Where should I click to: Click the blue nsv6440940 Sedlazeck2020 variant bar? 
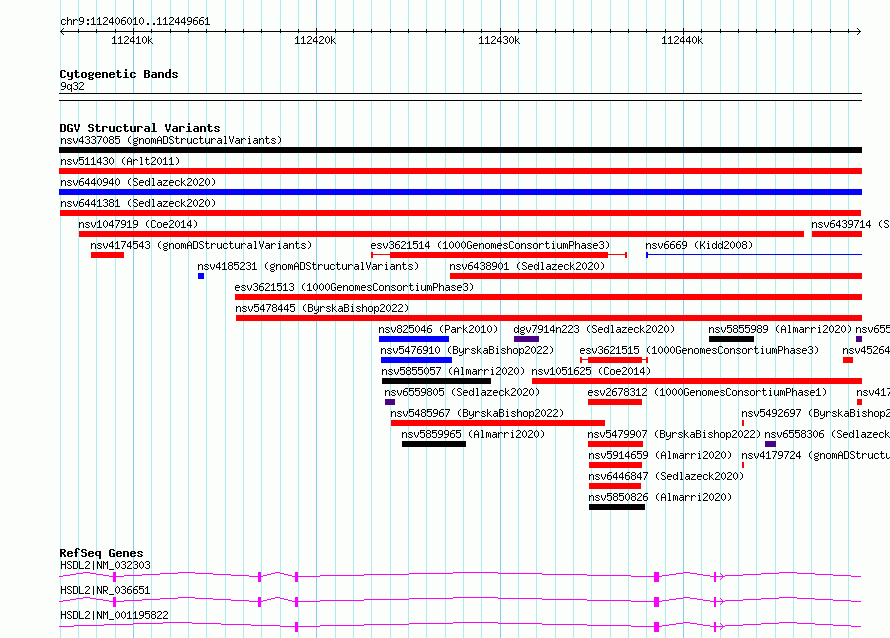(x=460, y=192)
